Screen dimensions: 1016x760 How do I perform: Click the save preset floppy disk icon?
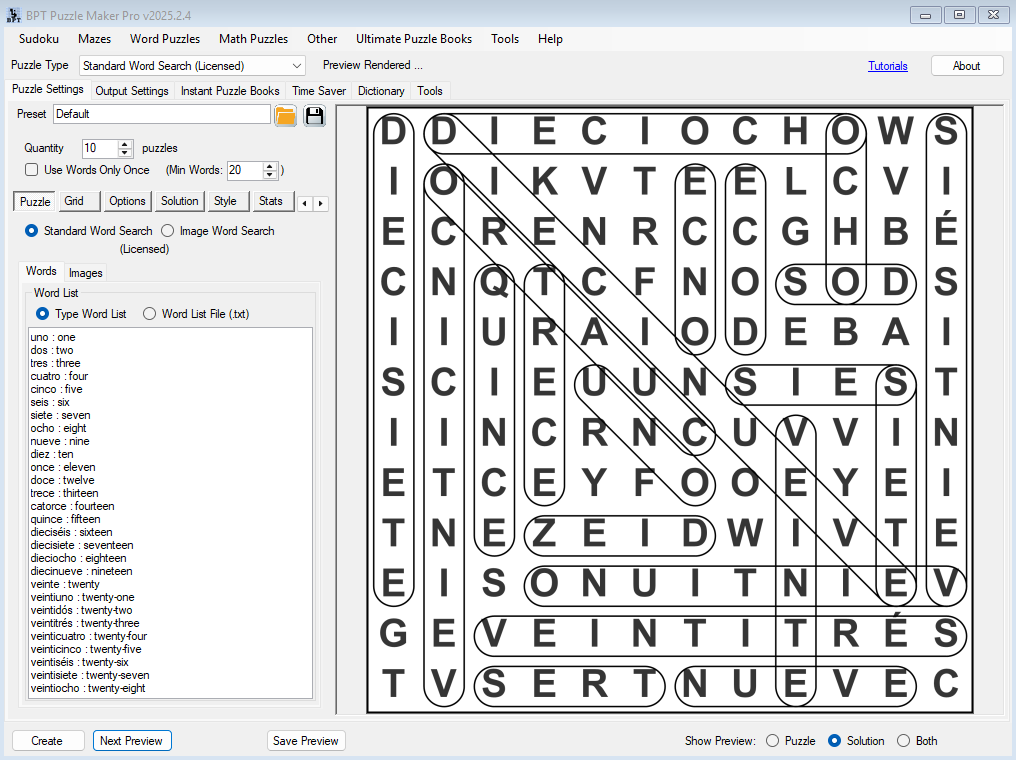tap(315, 115)
